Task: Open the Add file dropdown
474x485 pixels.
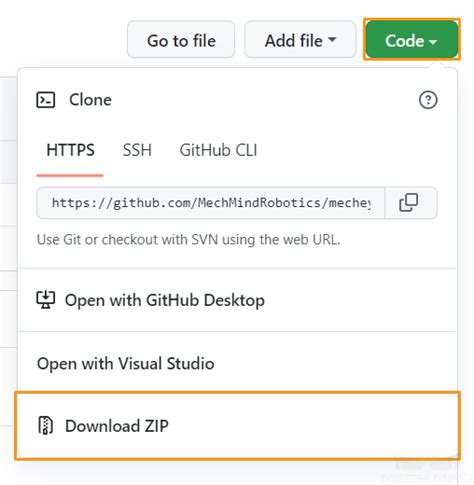Action: [300, 39]
